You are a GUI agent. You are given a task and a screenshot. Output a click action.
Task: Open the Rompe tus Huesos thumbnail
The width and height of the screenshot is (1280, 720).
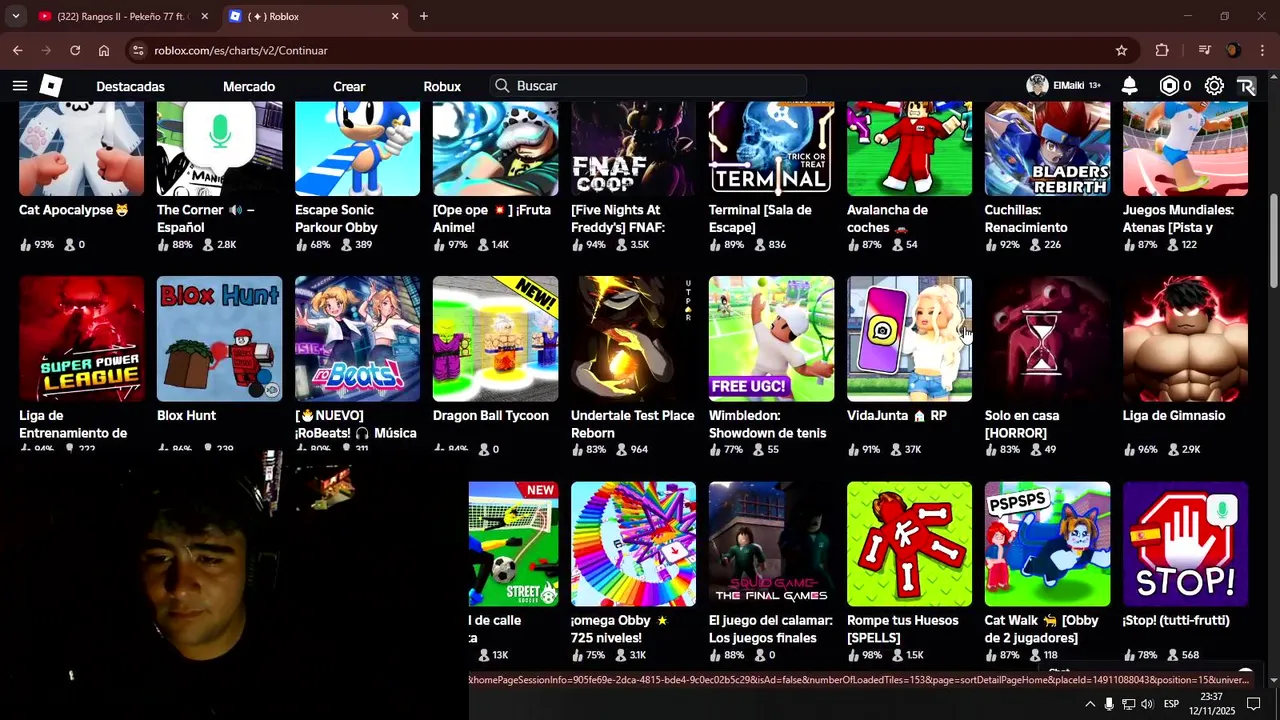tap(910, 544)
